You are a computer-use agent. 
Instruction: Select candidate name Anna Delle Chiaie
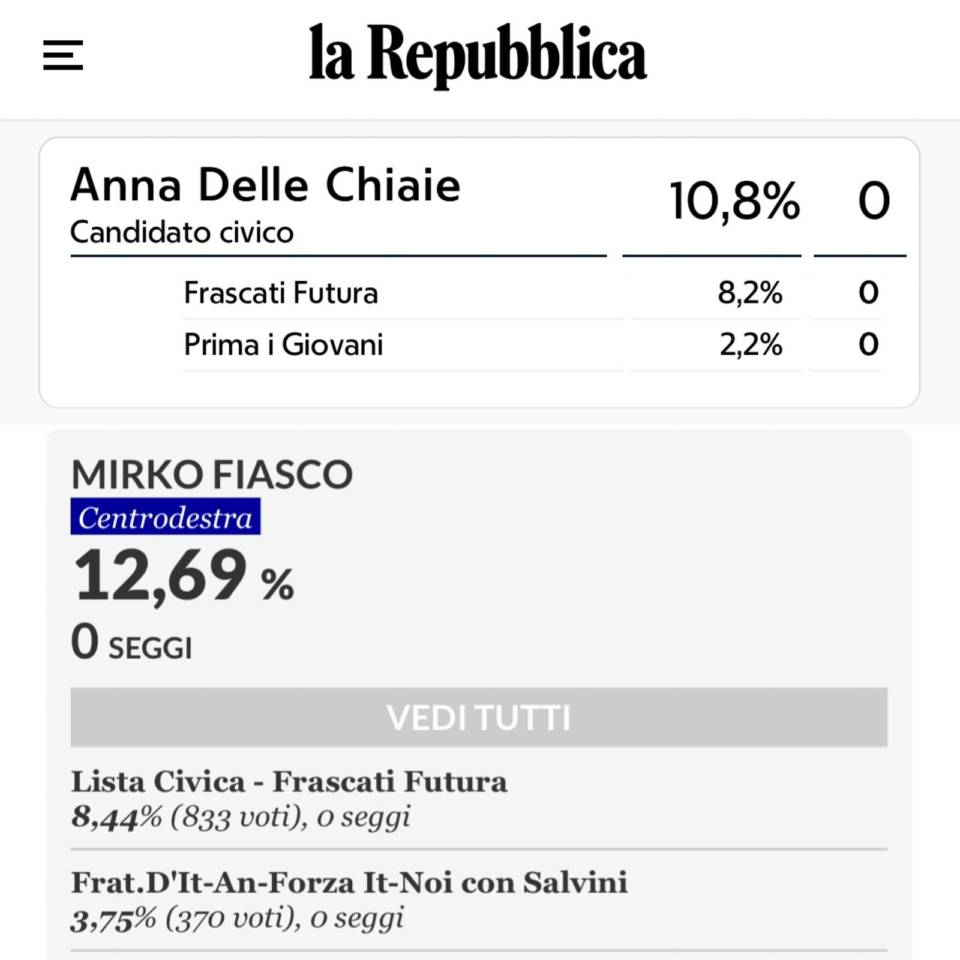click(x=265, y=186)
